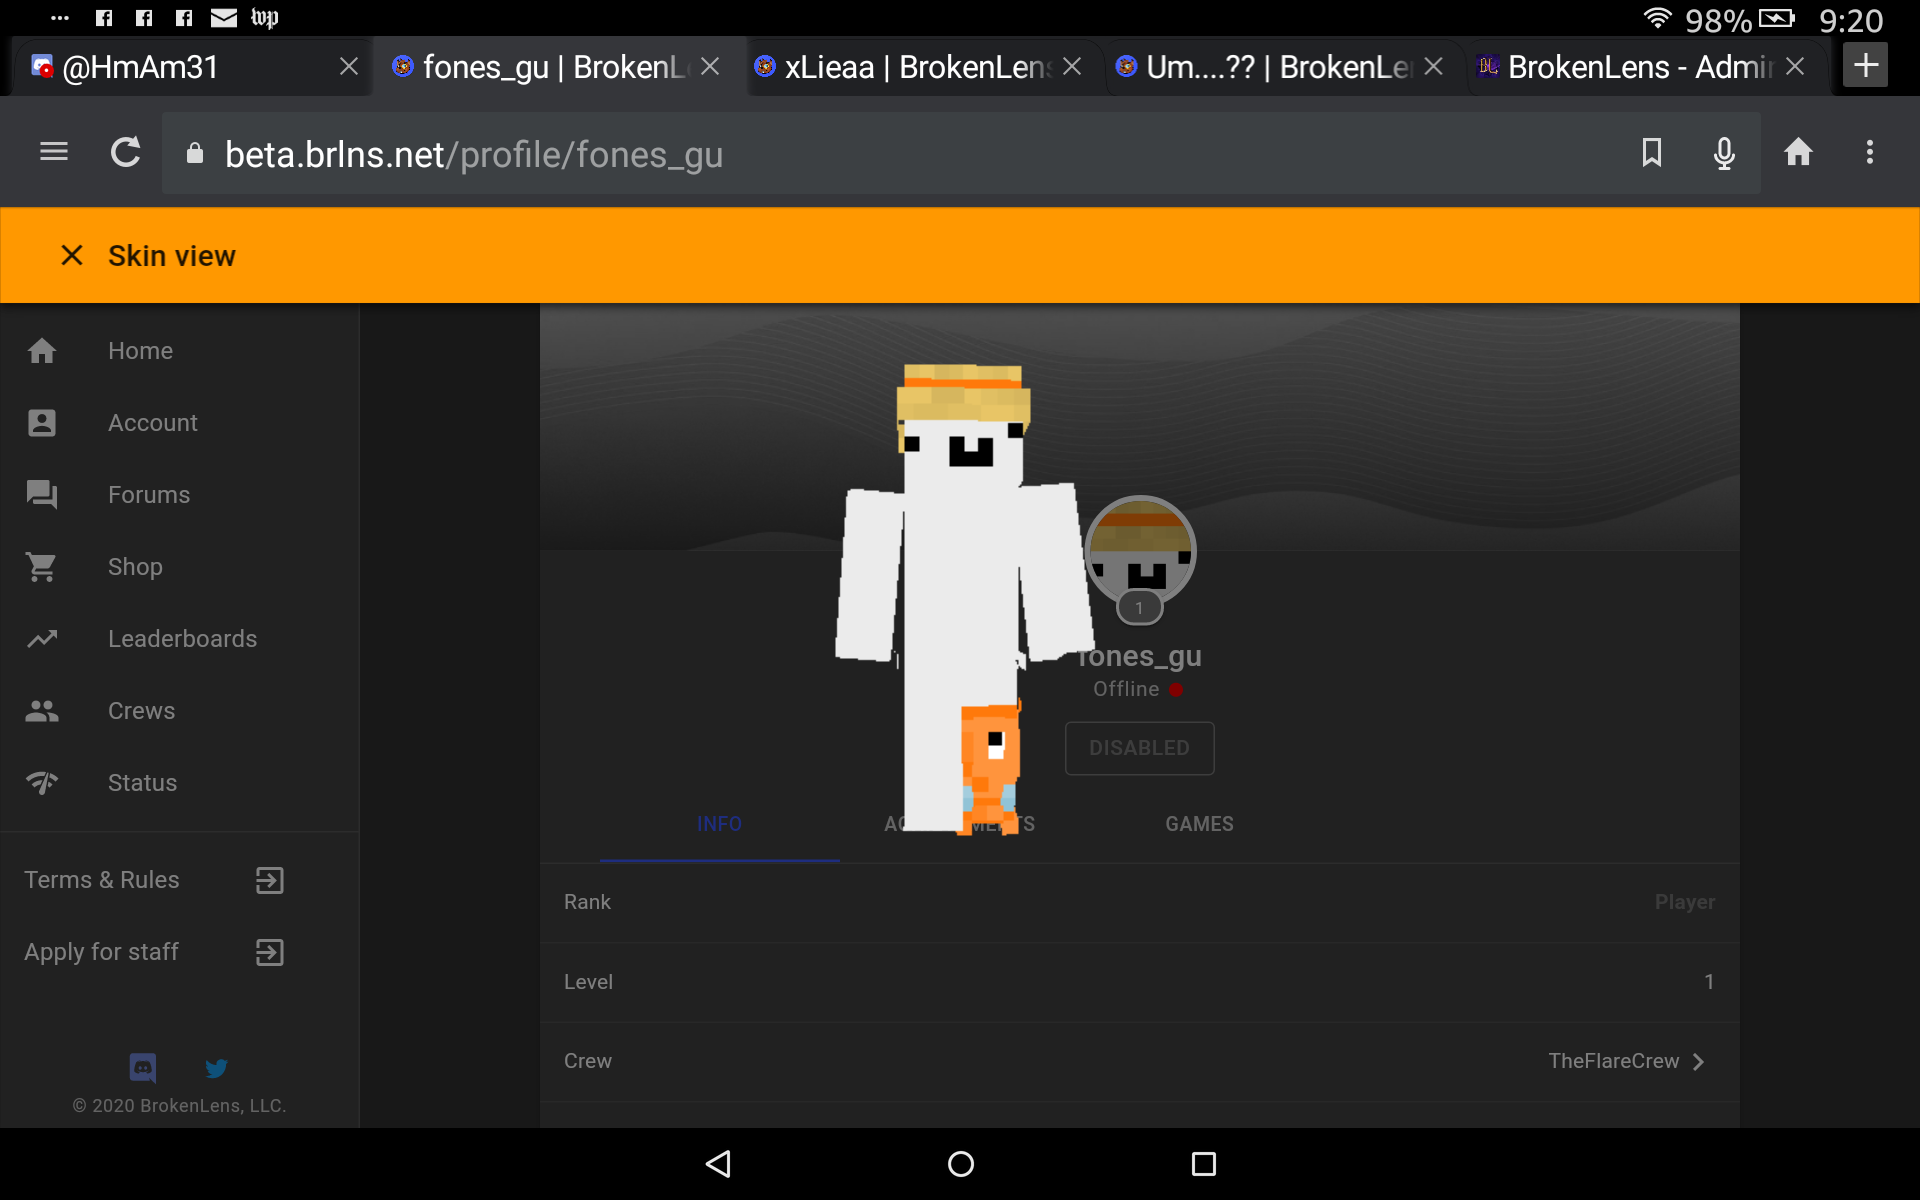Open BrokenLens Twitter link icon

click(216, 1068)
